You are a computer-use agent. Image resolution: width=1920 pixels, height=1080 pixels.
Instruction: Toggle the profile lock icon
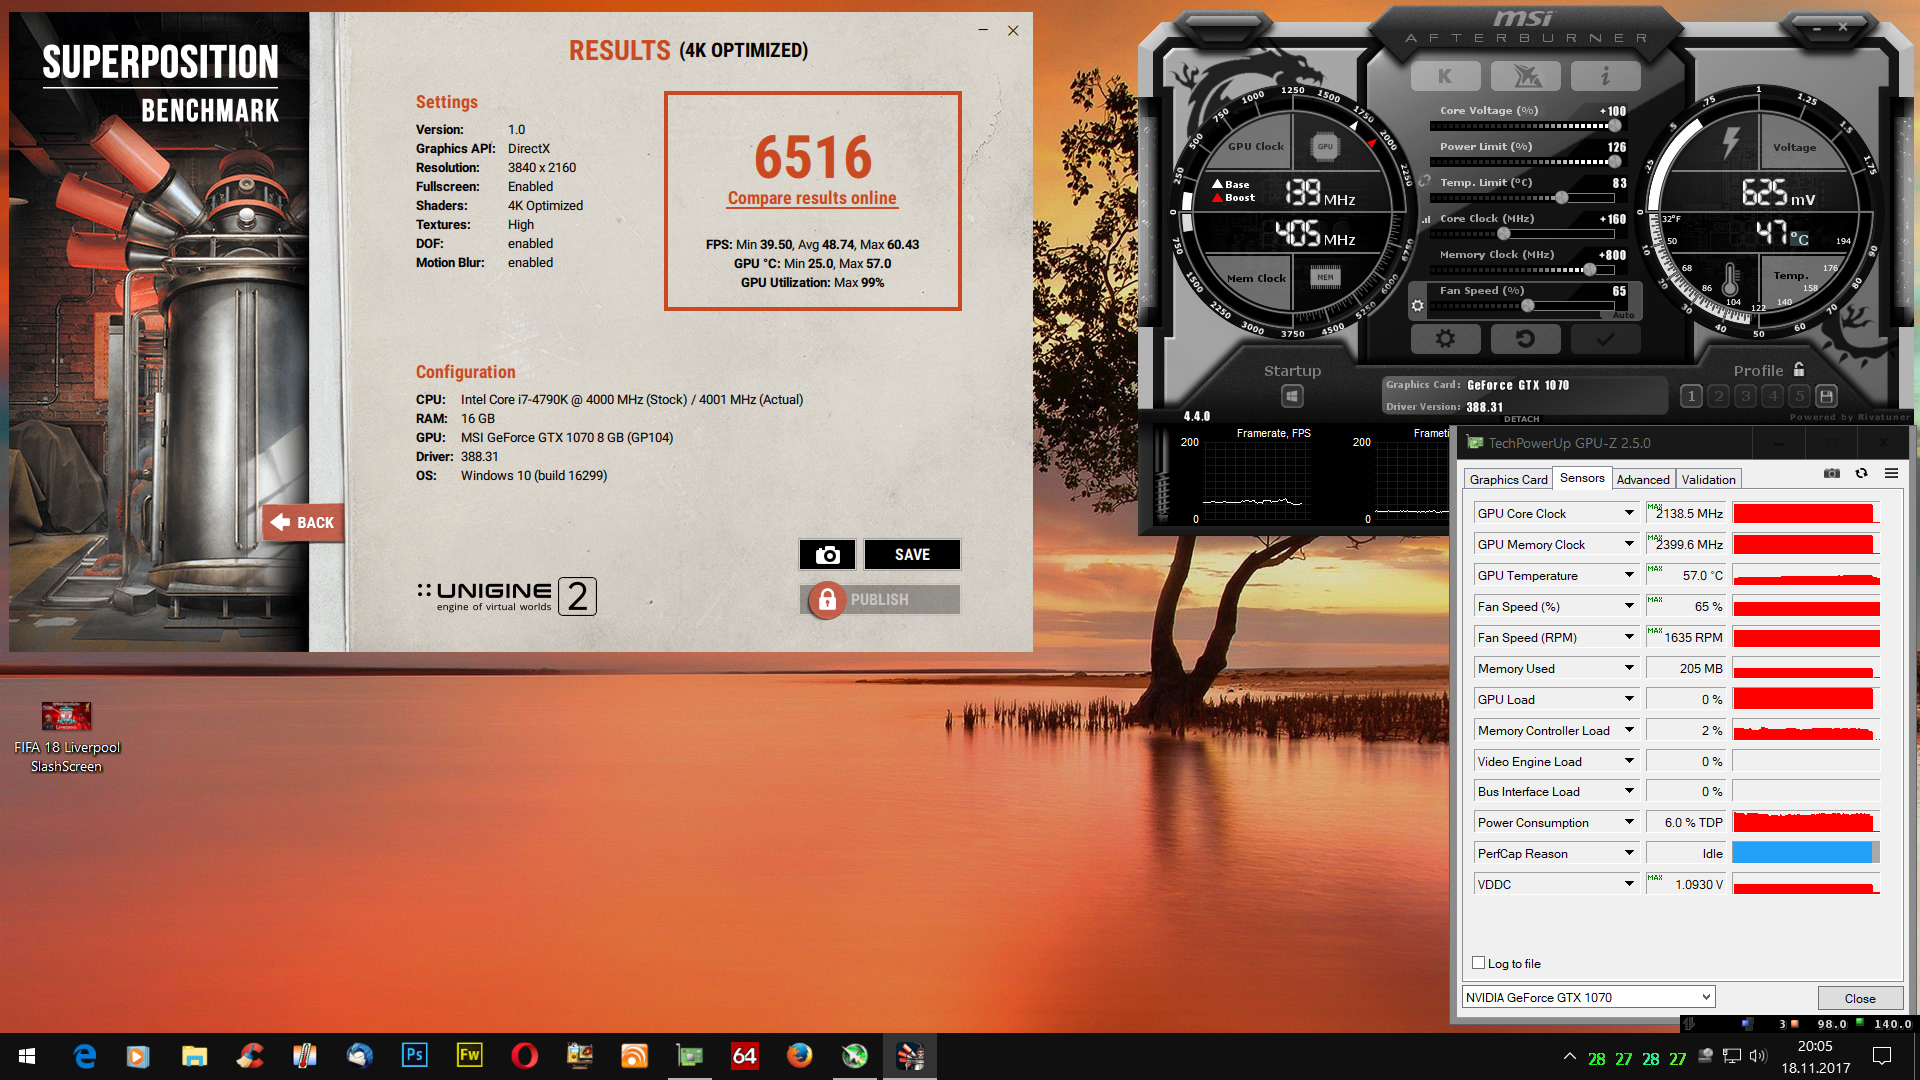1799,369
